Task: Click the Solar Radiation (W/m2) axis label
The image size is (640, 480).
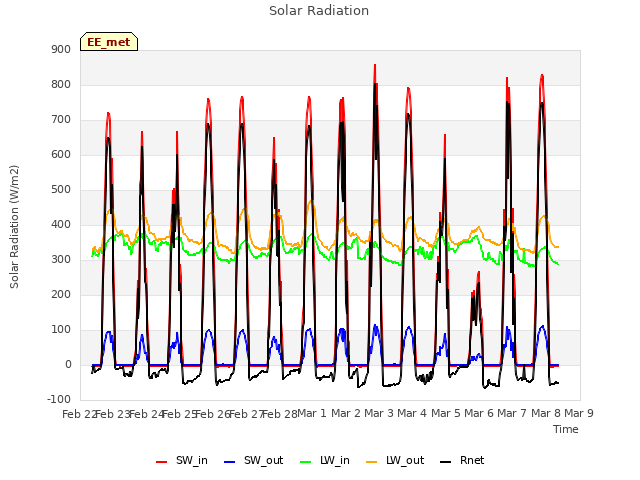Action: [x=14, y=227]
